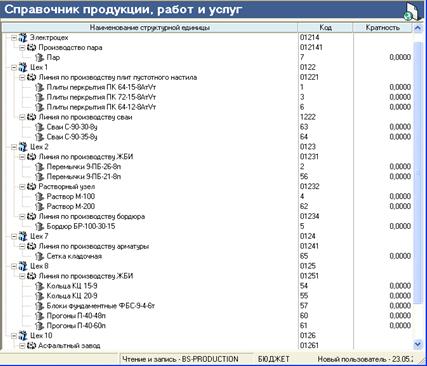Select the Электроцех workshop icon
The height and width of the screenshot is (366, 427).
pyautogui.click(x=23, y=38)
